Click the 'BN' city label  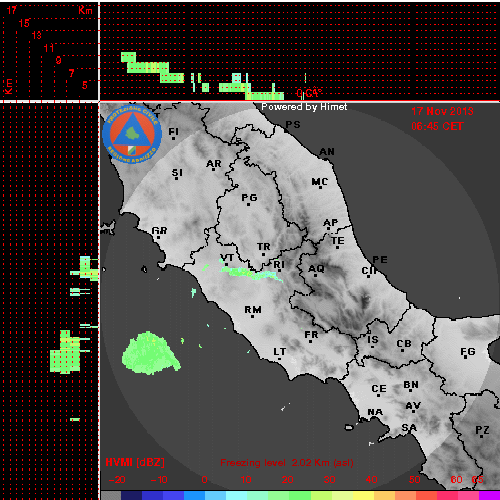(411, 385)
